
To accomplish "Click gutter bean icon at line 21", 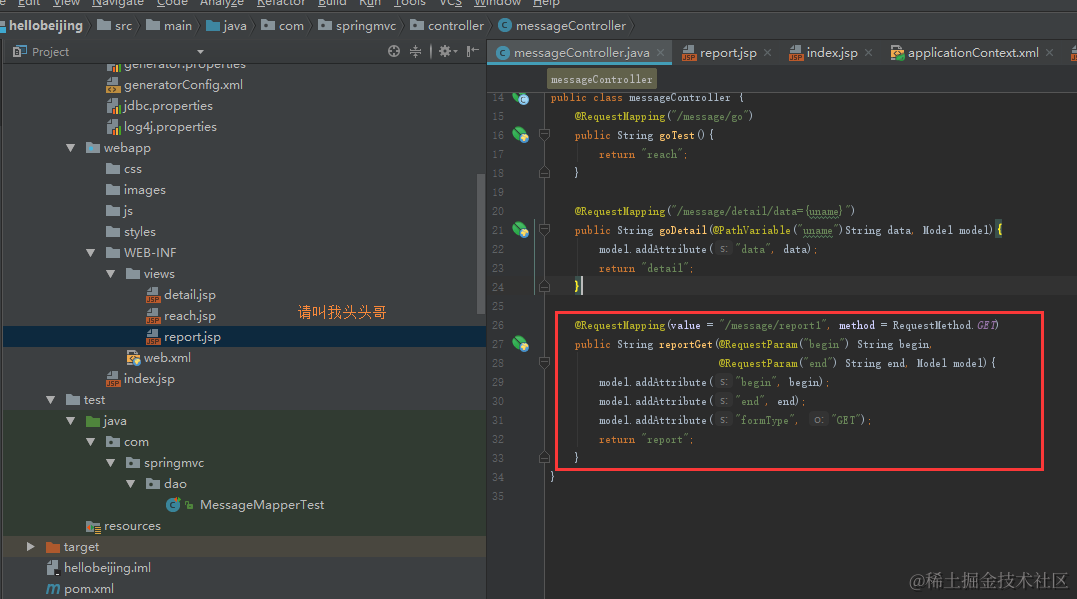I will coord(520,229).
